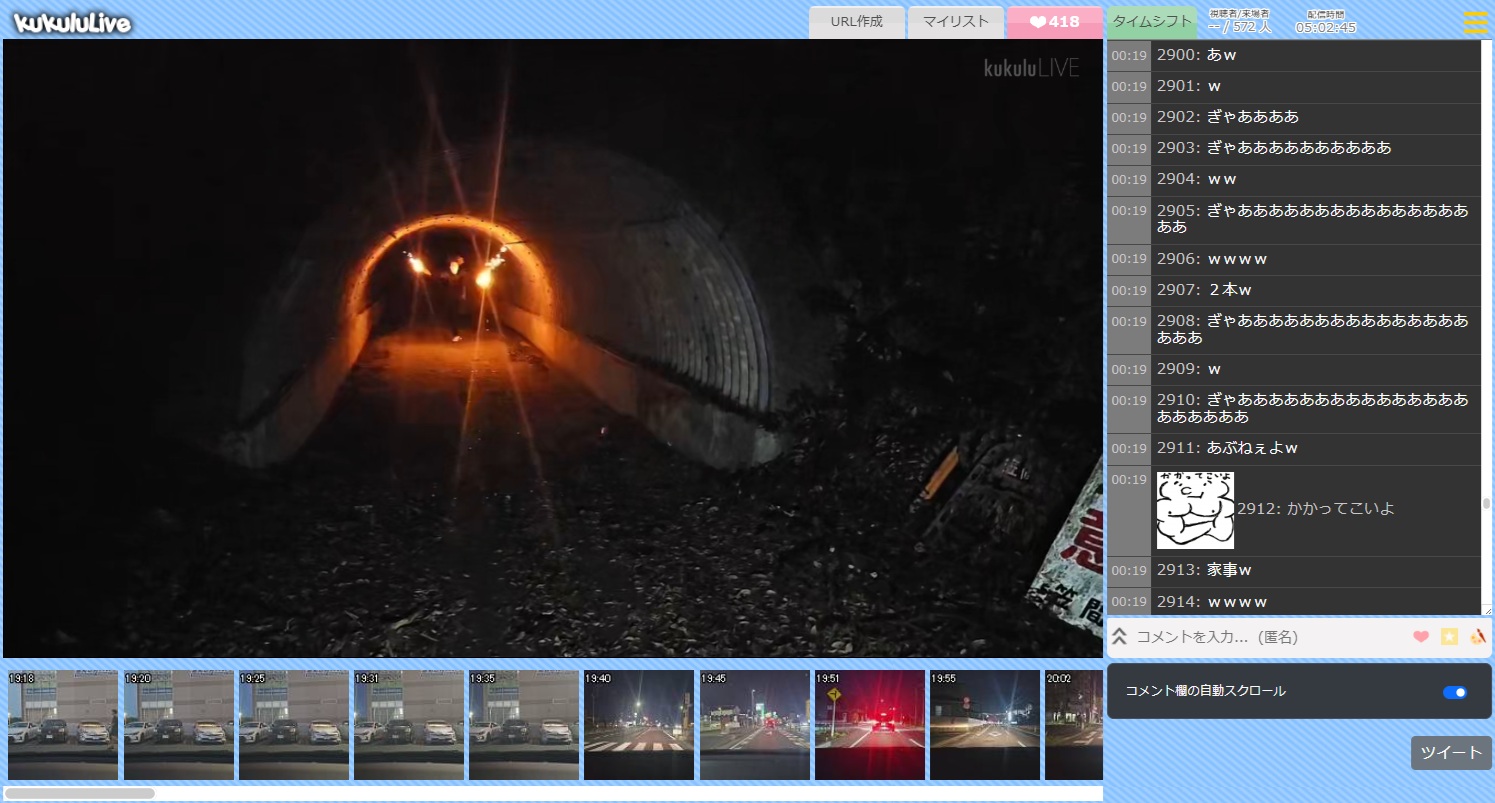Viewport: 1495px width, 803px height.
Task: Select the 19:51 red taillight thumbnail
Action: click(x=869, y=725)
